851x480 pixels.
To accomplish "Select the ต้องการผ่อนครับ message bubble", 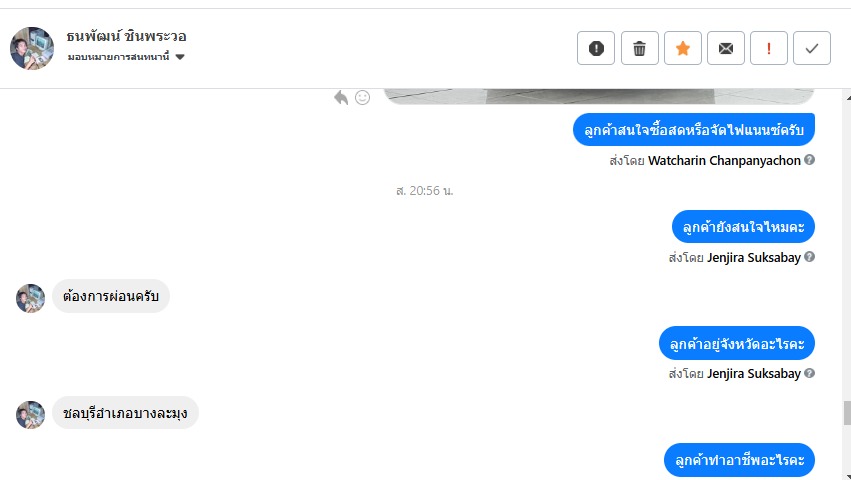I will 111,296.
